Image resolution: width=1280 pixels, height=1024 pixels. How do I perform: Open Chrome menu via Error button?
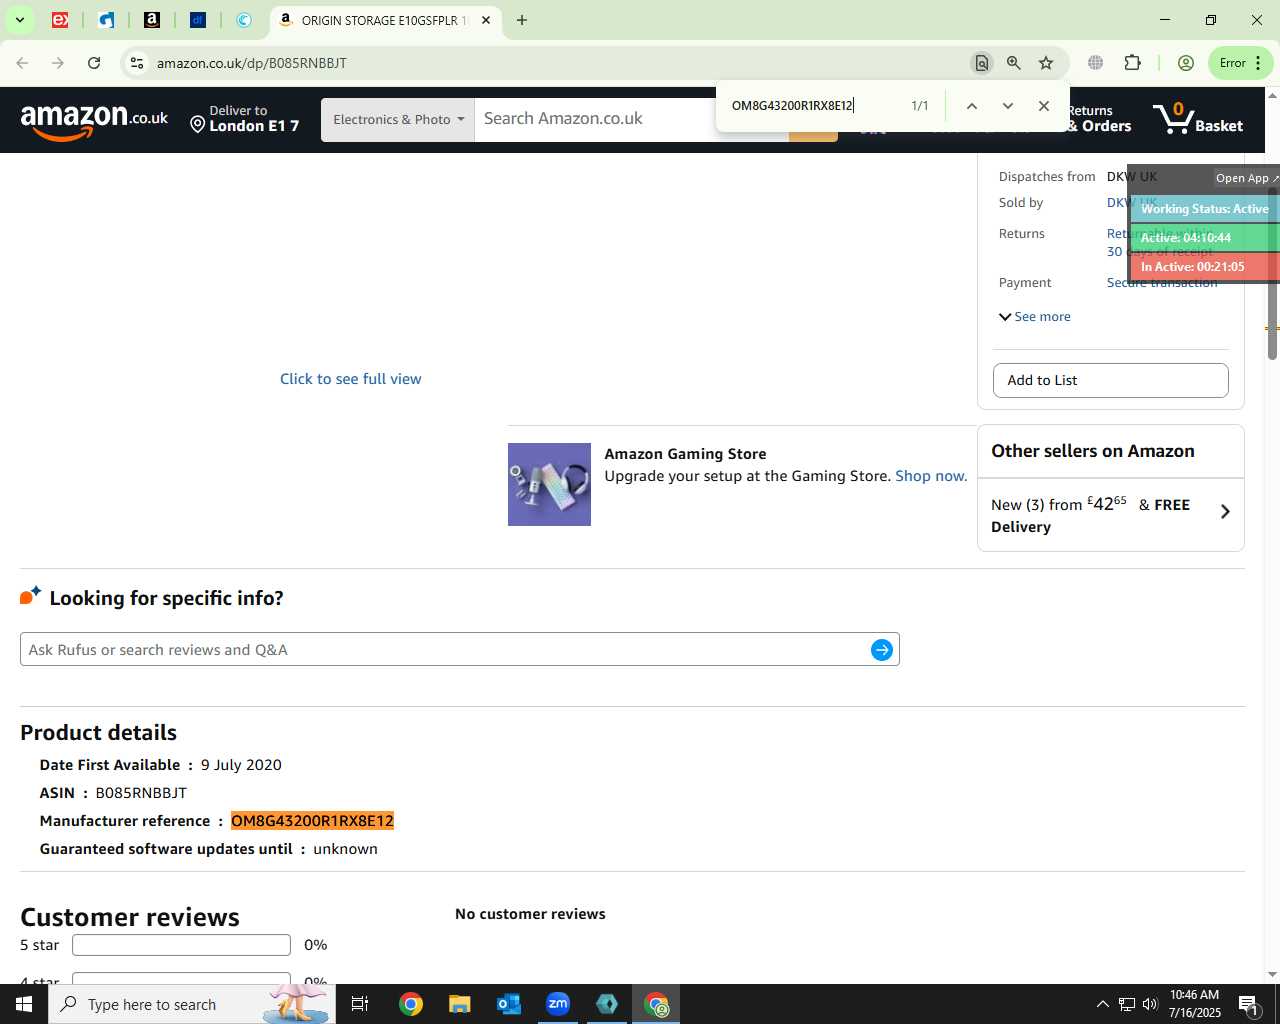pos(1240,63)
